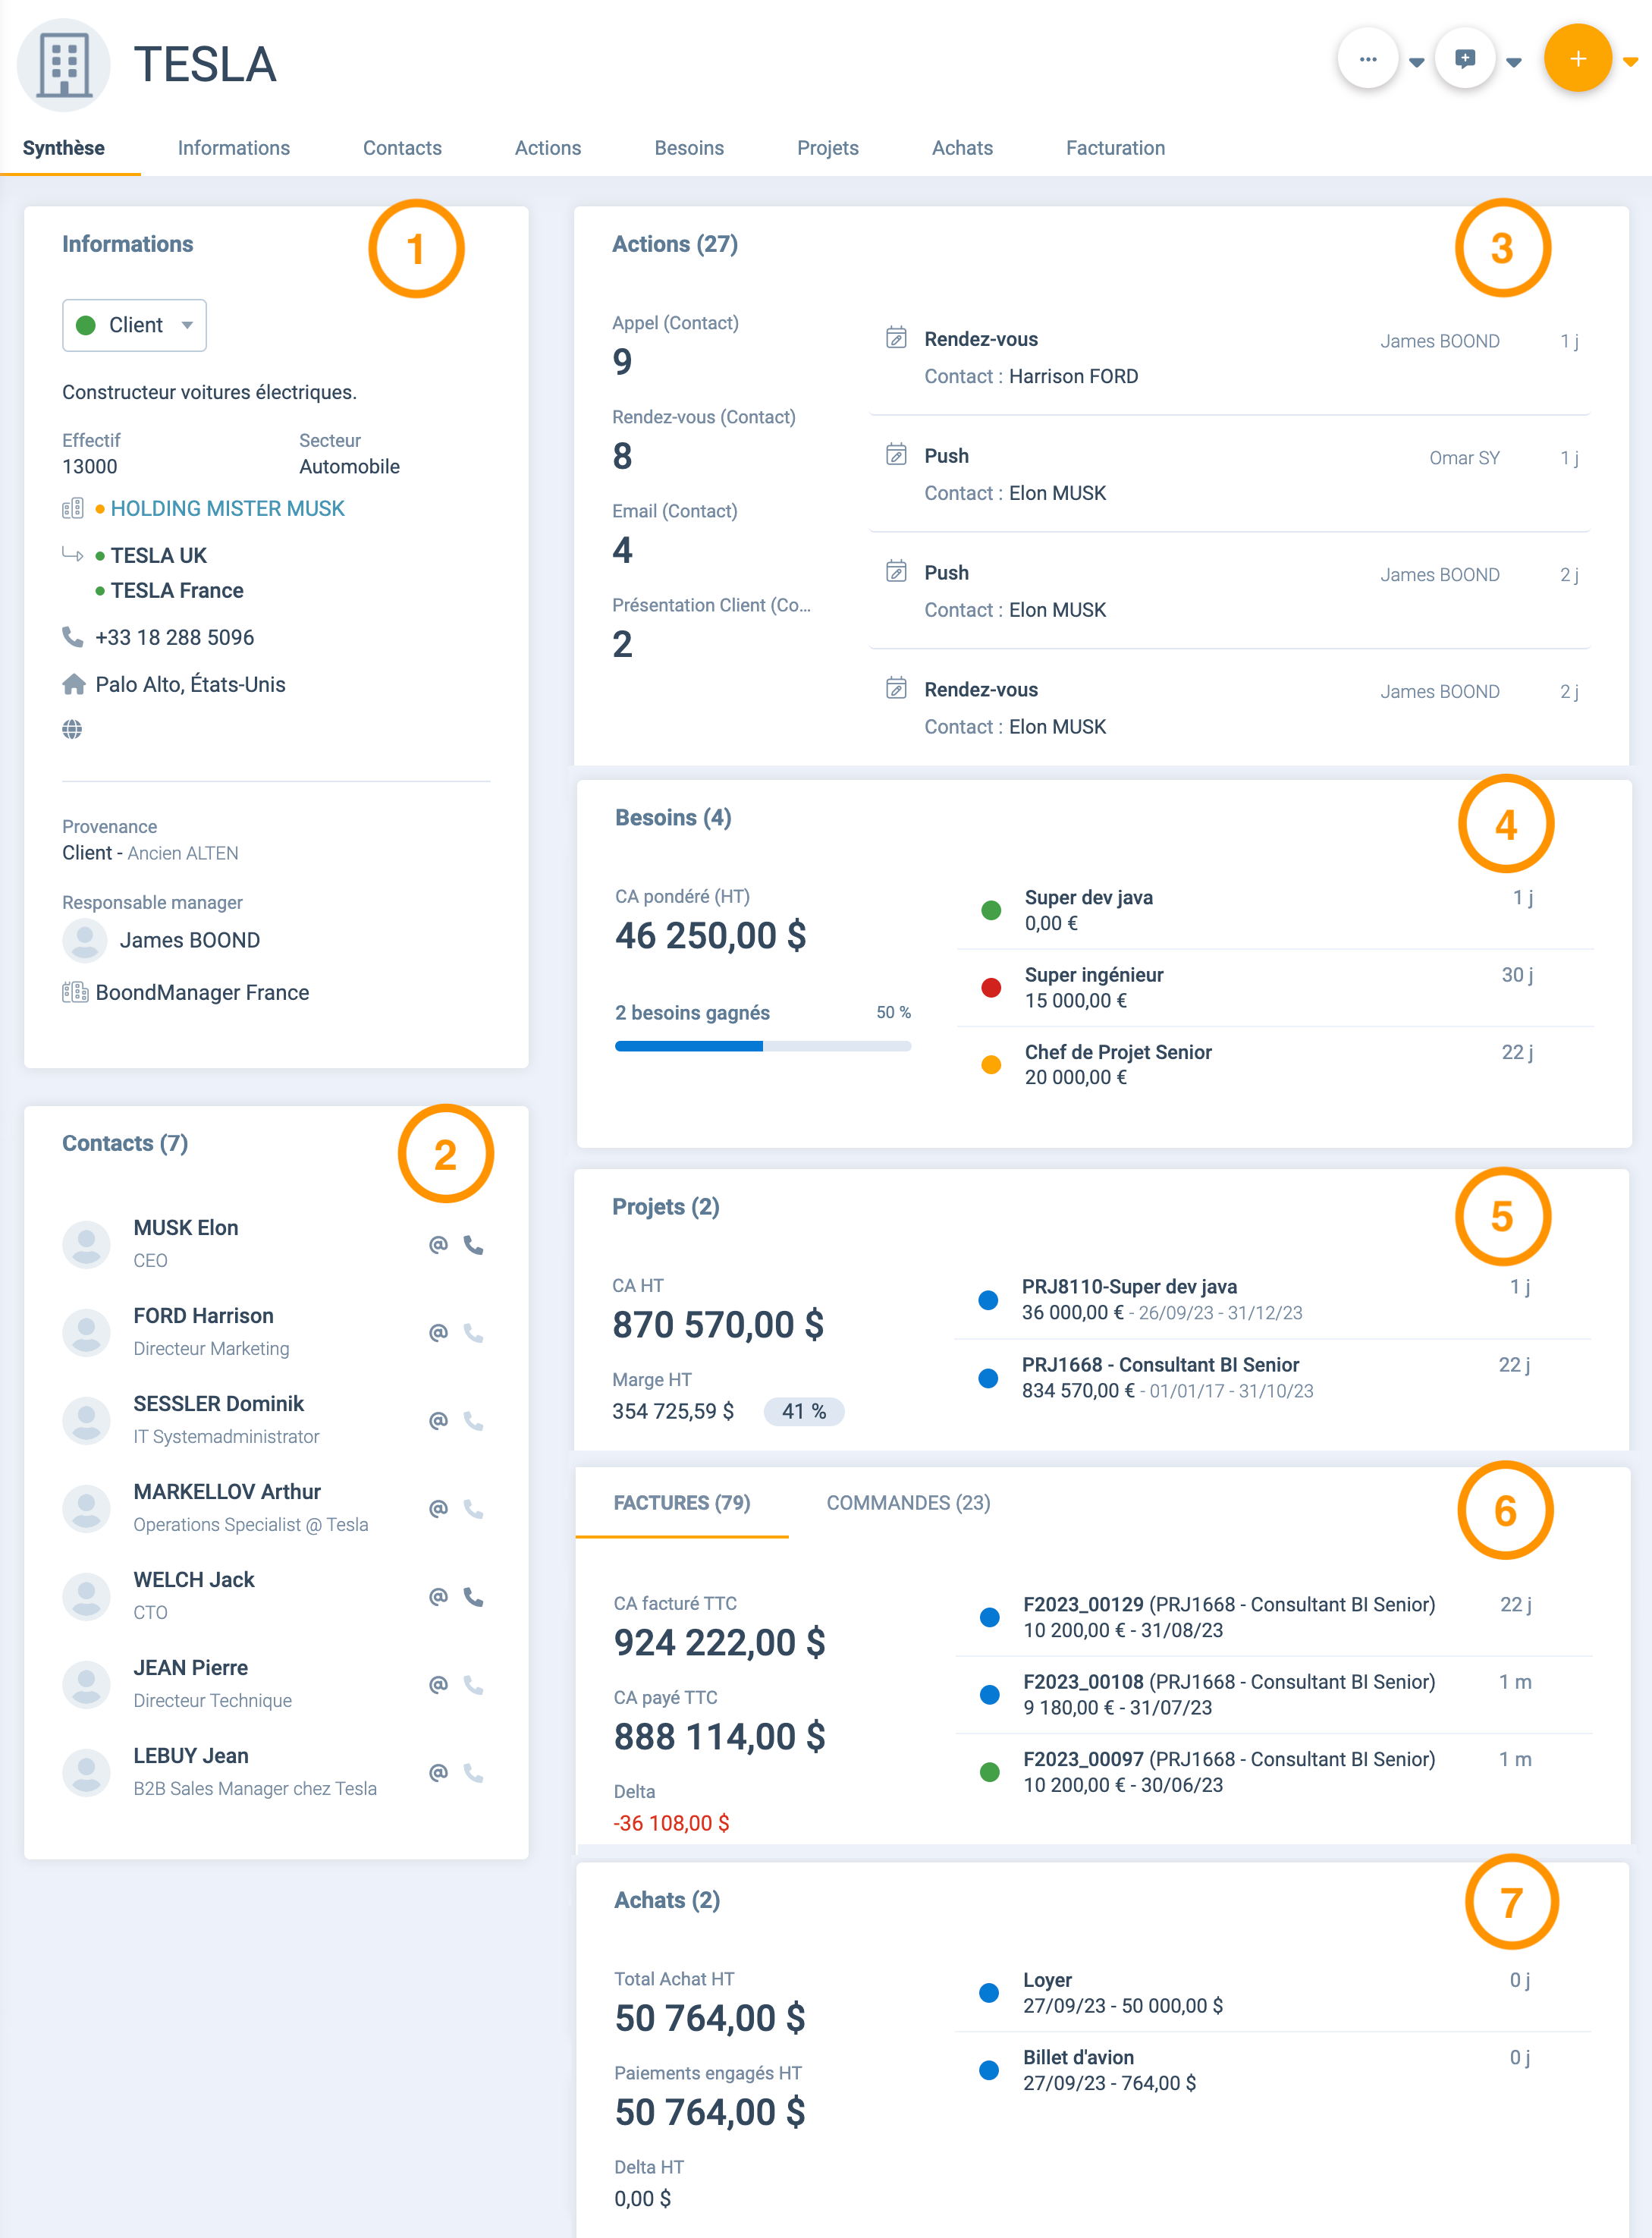Screen dimensions: 1652x2238
Task: Click the agency icon beside BoondManager France
Action: [75, 992]
